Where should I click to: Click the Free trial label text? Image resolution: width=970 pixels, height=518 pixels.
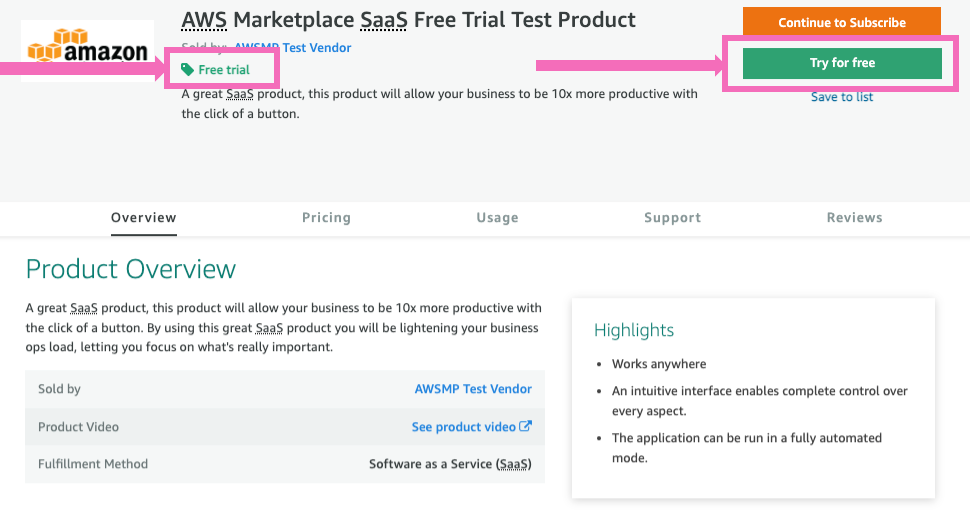tap(224, 70)
